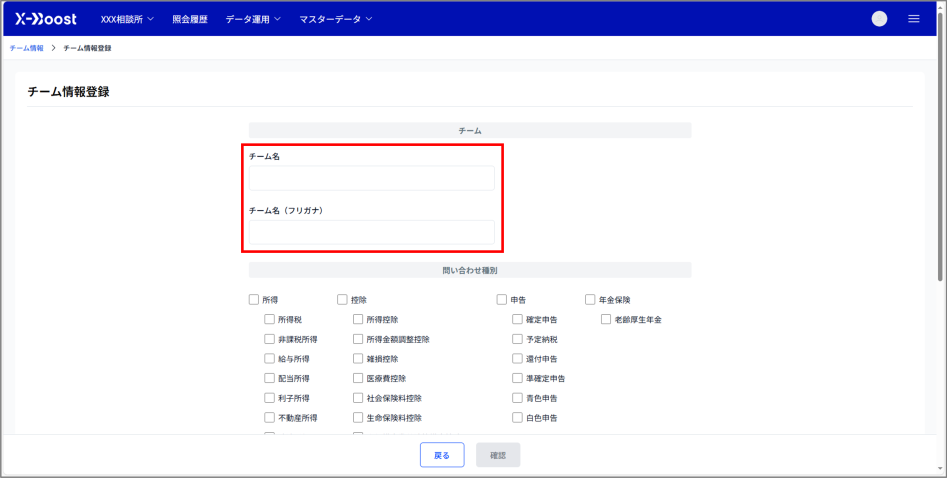Expand the マスターデータ dropdown menu

[336, 19]
